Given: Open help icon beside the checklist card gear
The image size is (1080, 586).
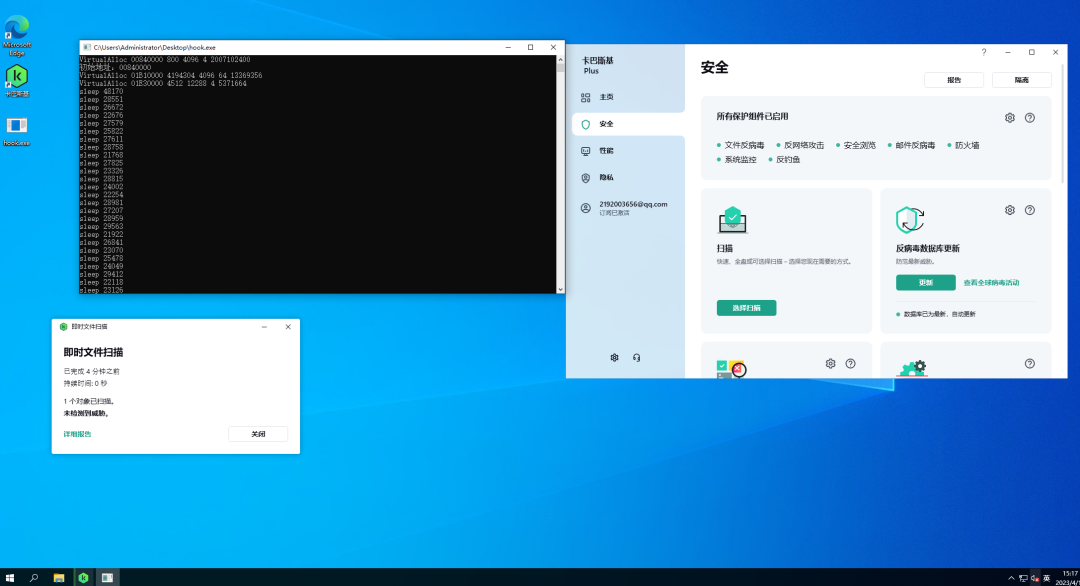Looking at the screenshot, I should point(851,364).
